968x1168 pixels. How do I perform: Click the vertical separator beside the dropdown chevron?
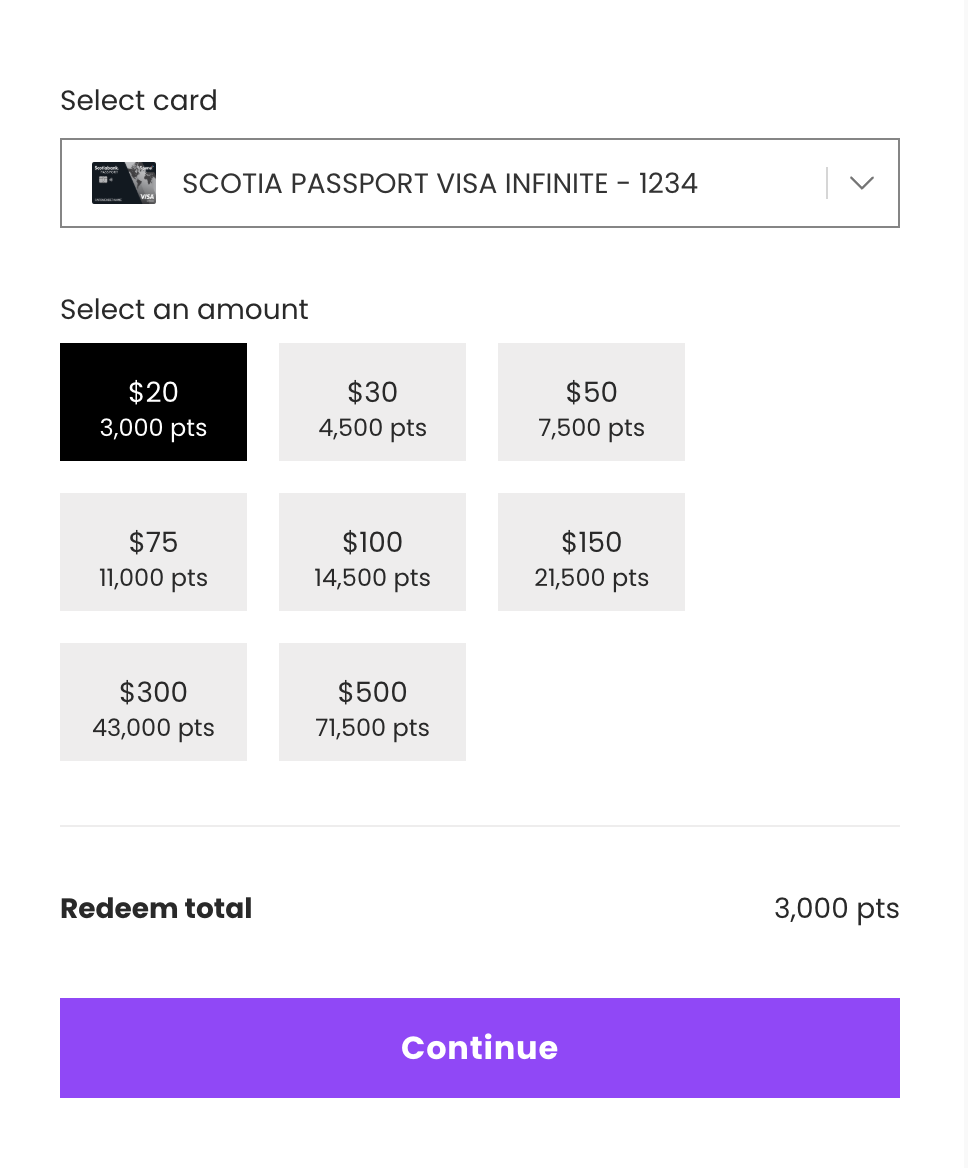coord(827,183)
